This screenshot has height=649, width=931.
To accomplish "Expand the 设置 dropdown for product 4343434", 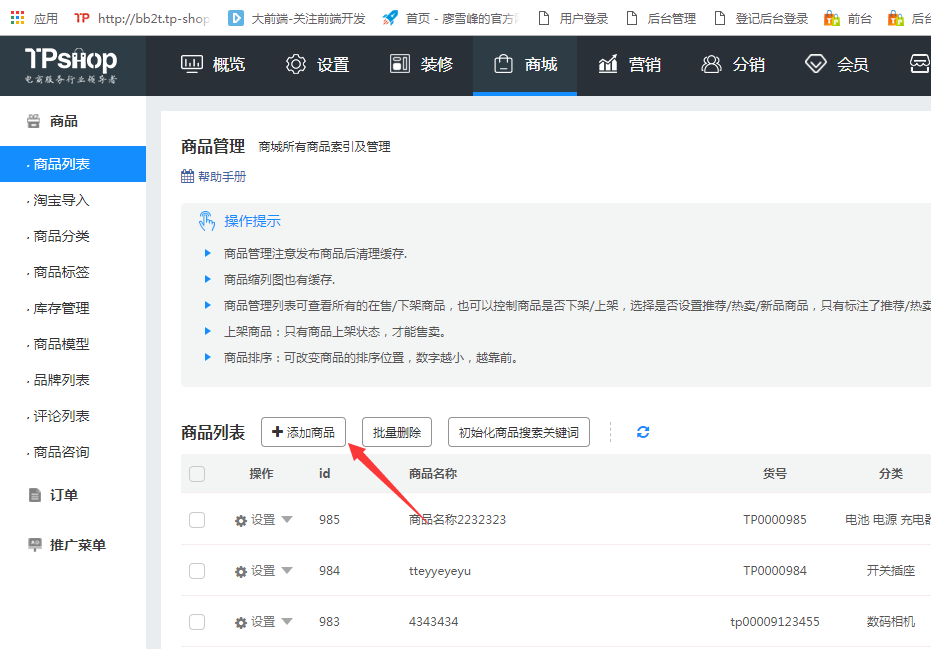I will 263,621.
